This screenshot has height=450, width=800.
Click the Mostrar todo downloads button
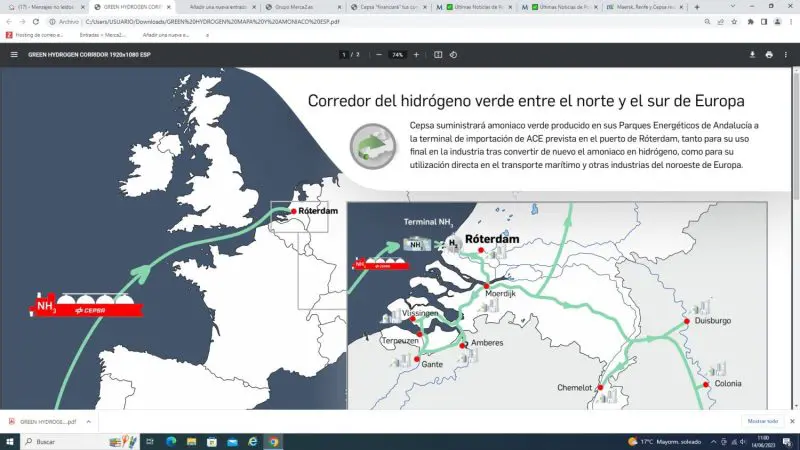click(x=763, y=422)
